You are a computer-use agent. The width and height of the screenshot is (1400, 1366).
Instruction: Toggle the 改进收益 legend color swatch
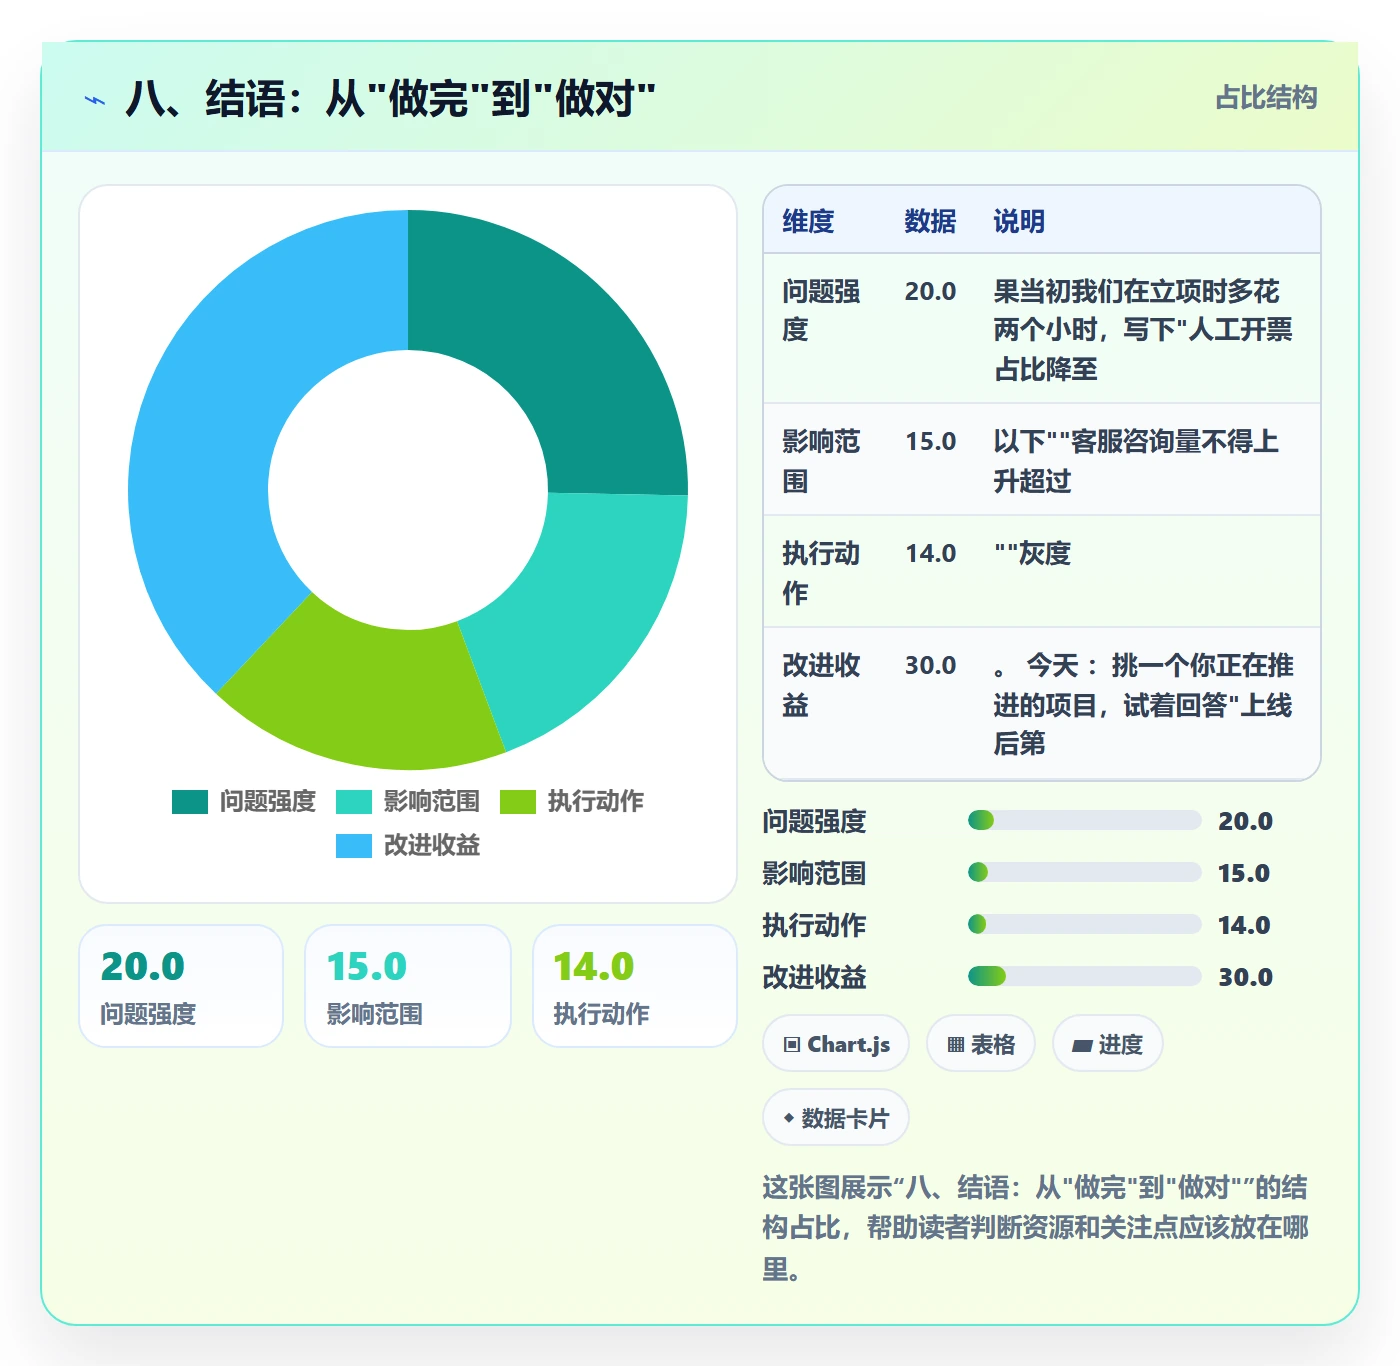pyautogui.click(x=354, y=846)
